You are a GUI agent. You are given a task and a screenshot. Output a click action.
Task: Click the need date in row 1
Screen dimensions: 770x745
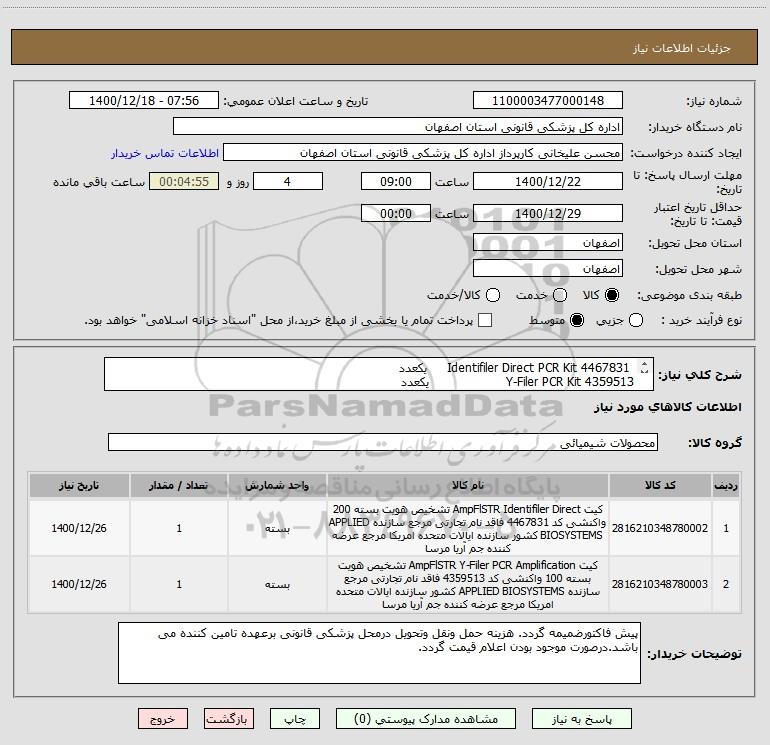click(79, 528)
